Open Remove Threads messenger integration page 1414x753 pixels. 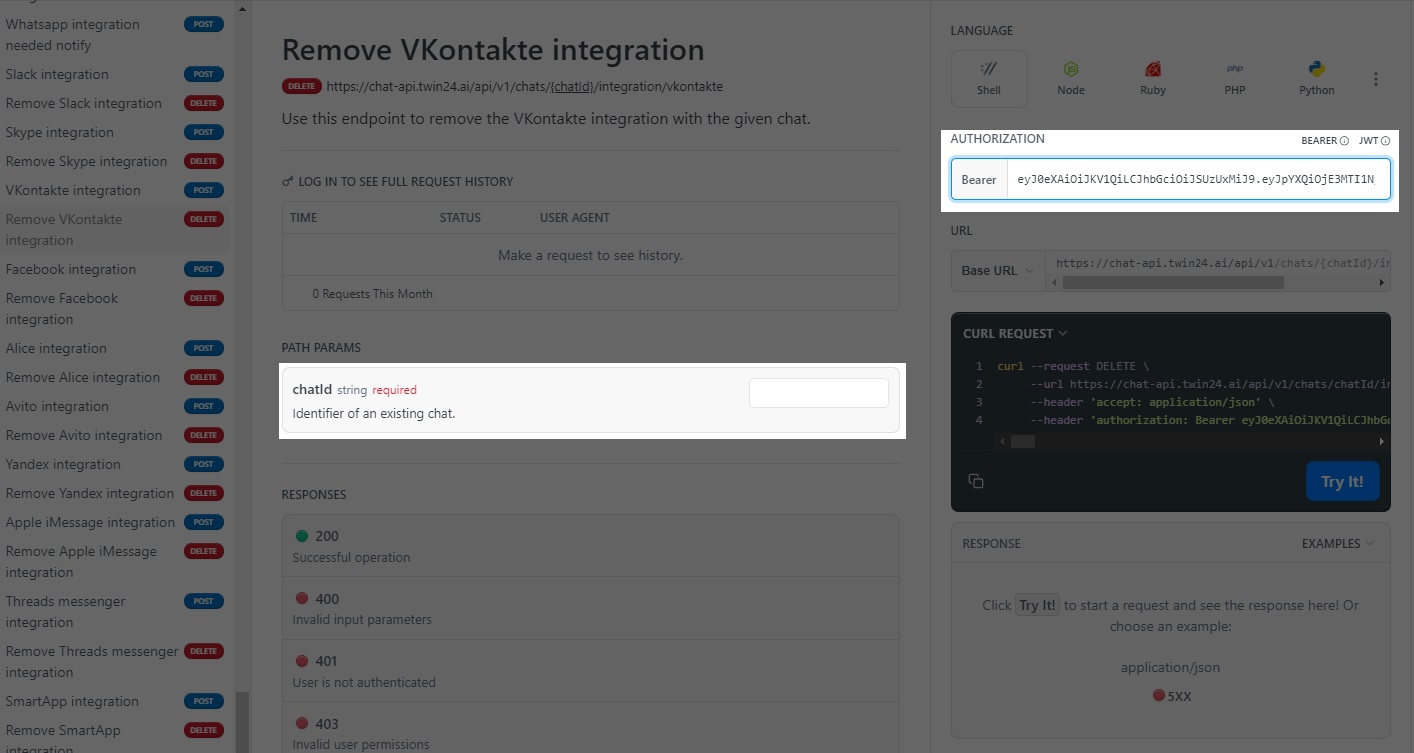pos(115,661)
